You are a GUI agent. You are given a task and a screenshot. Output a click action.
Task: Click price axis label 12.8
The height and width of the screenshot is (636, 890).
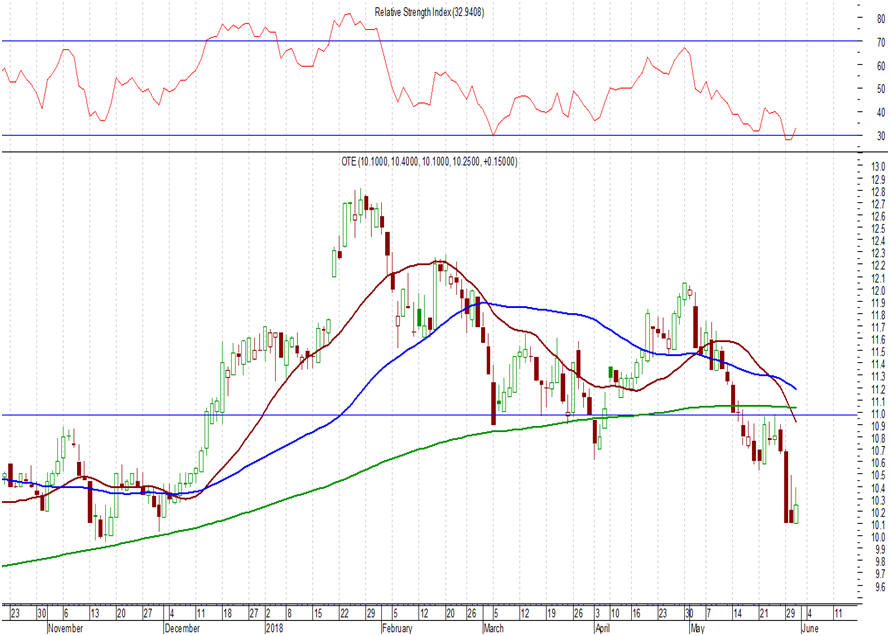tap(878, 192)
